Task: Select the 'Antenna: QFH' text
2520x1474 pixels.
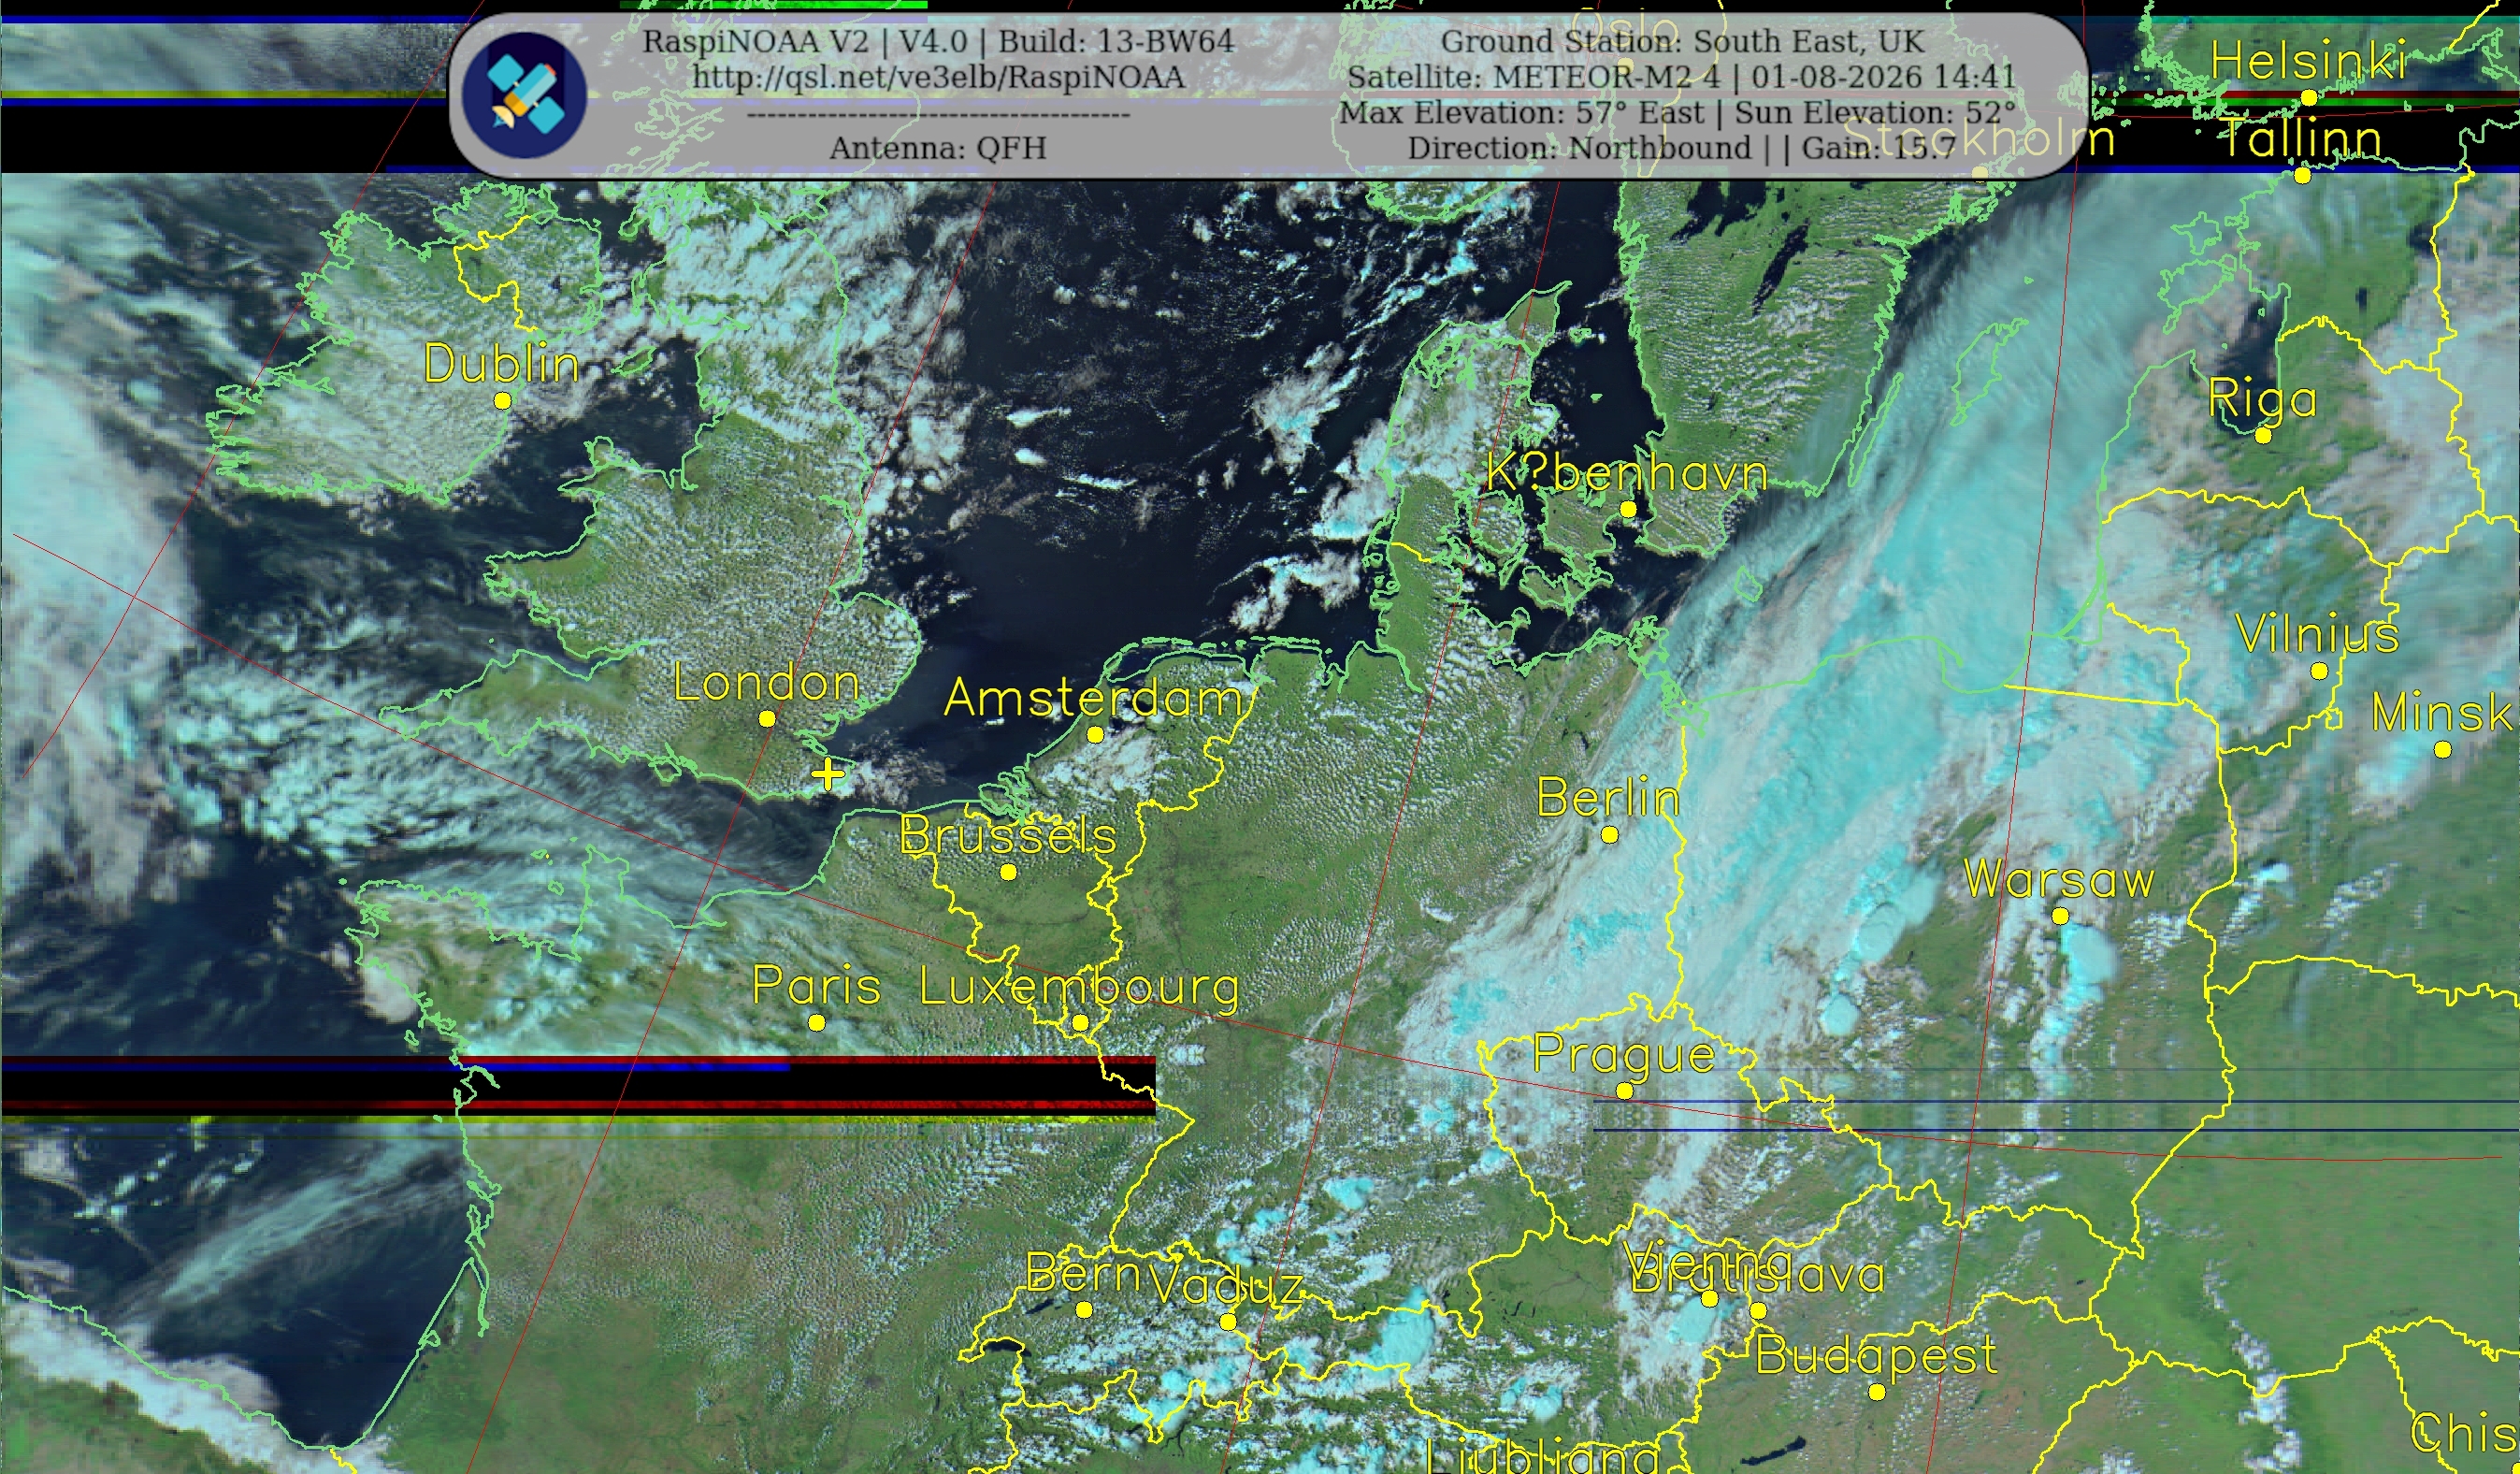Action: click(x=938, y=148)
